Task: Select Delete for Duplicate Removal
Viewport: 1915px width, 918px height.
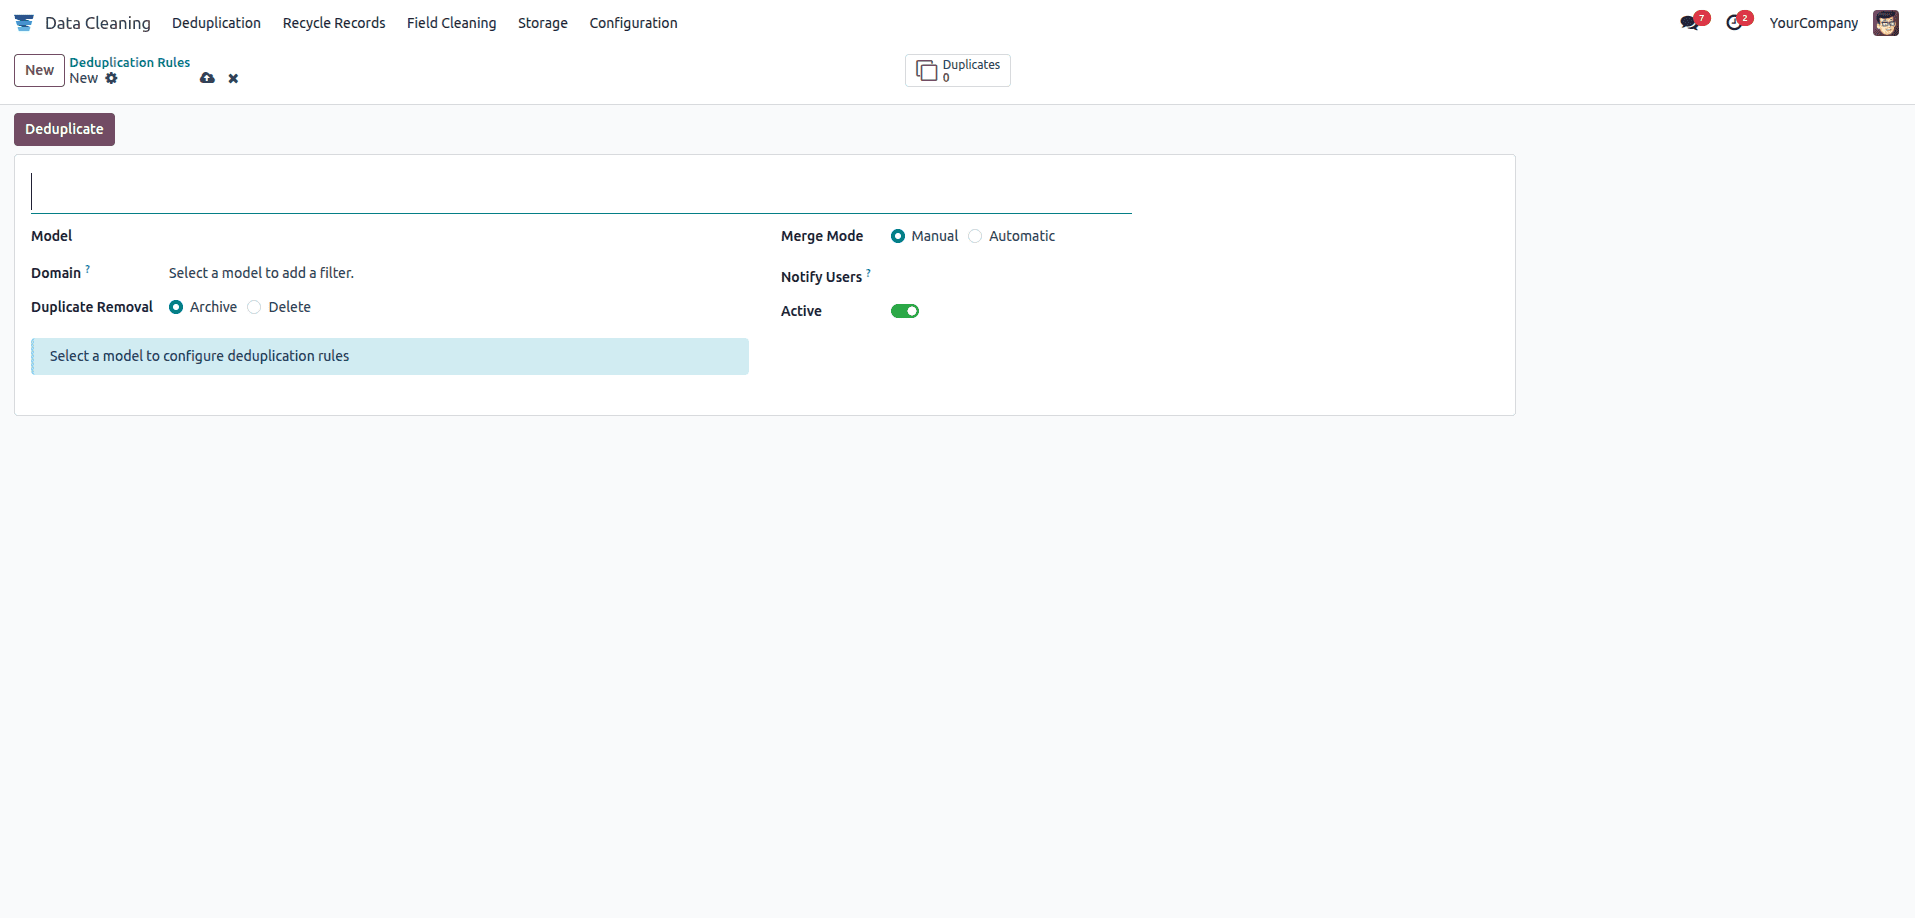Action: [253, 307]
